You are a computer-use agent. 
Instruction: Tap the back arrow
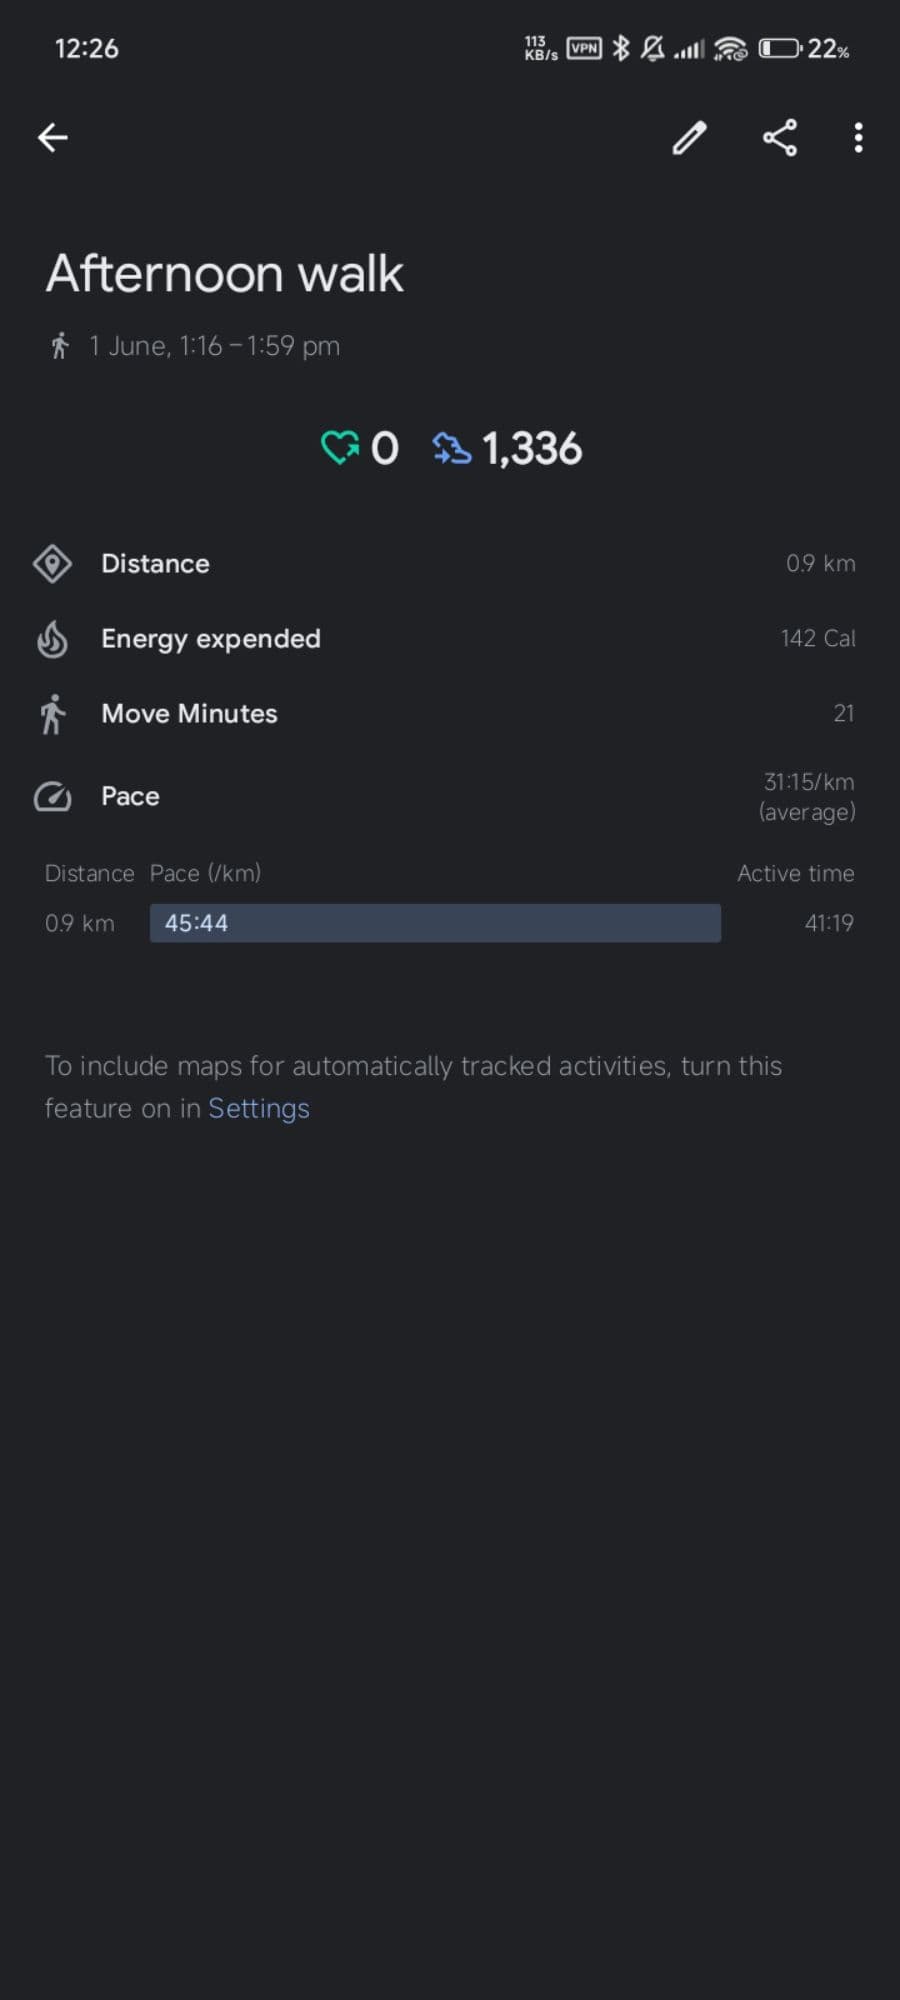53,138
